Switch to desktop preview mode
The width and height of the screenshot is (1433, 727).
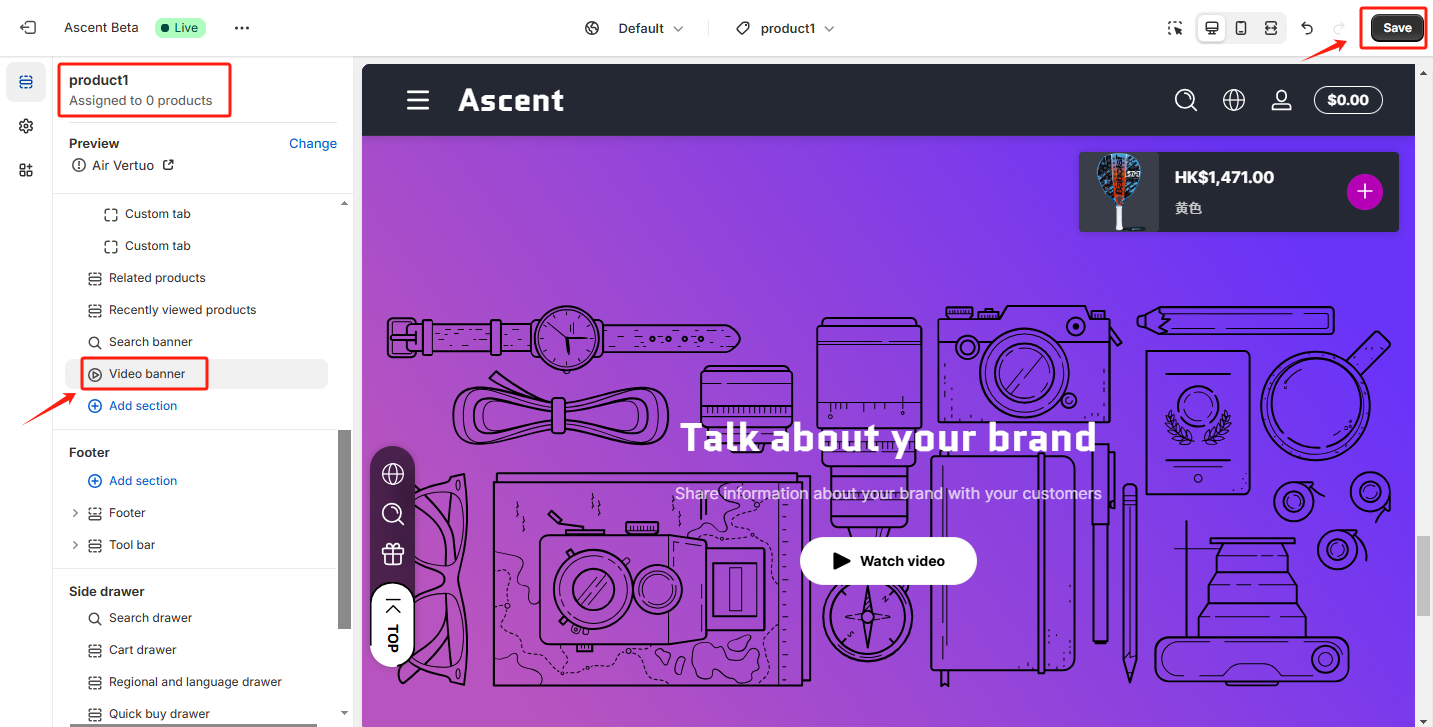1212,28
